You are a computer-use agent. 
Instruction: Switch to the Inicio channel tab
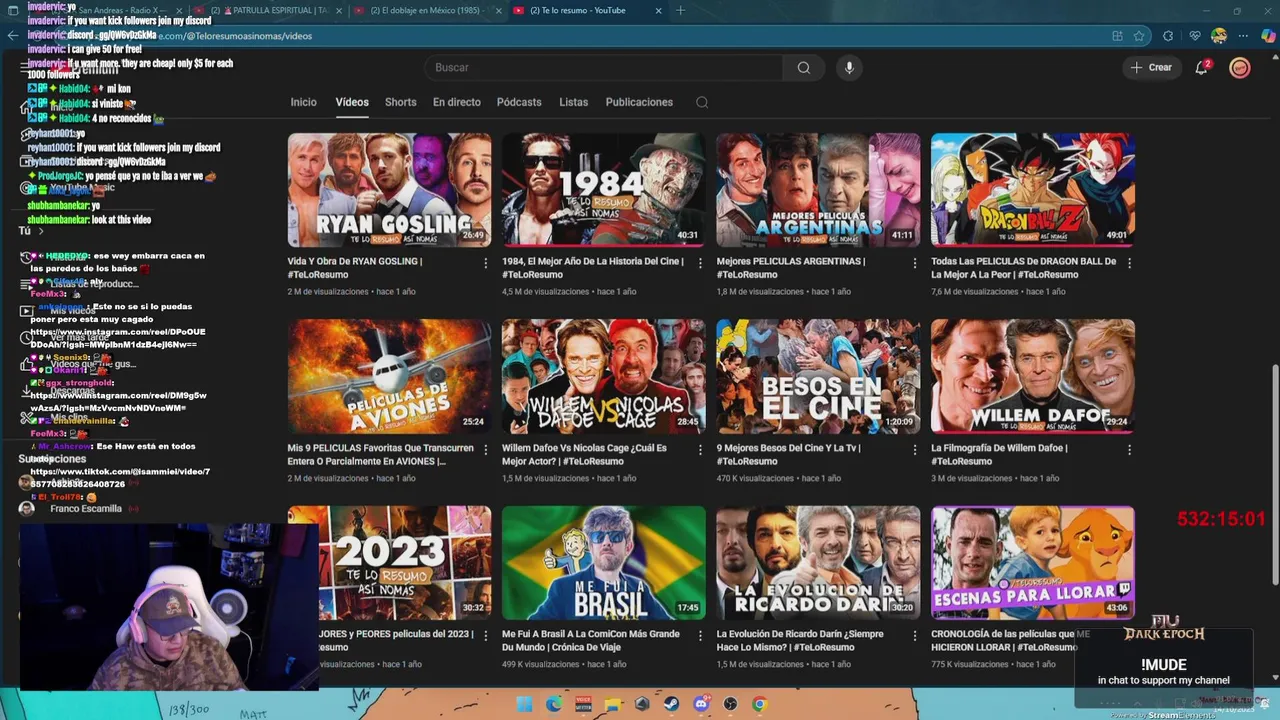click(x=303, y=102)
